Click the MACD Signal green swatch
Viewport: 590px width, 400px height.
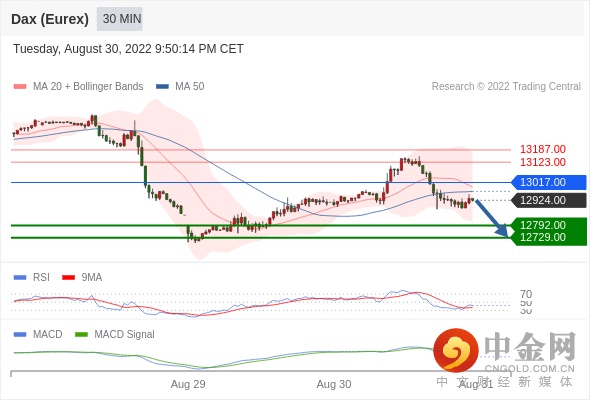81,335
